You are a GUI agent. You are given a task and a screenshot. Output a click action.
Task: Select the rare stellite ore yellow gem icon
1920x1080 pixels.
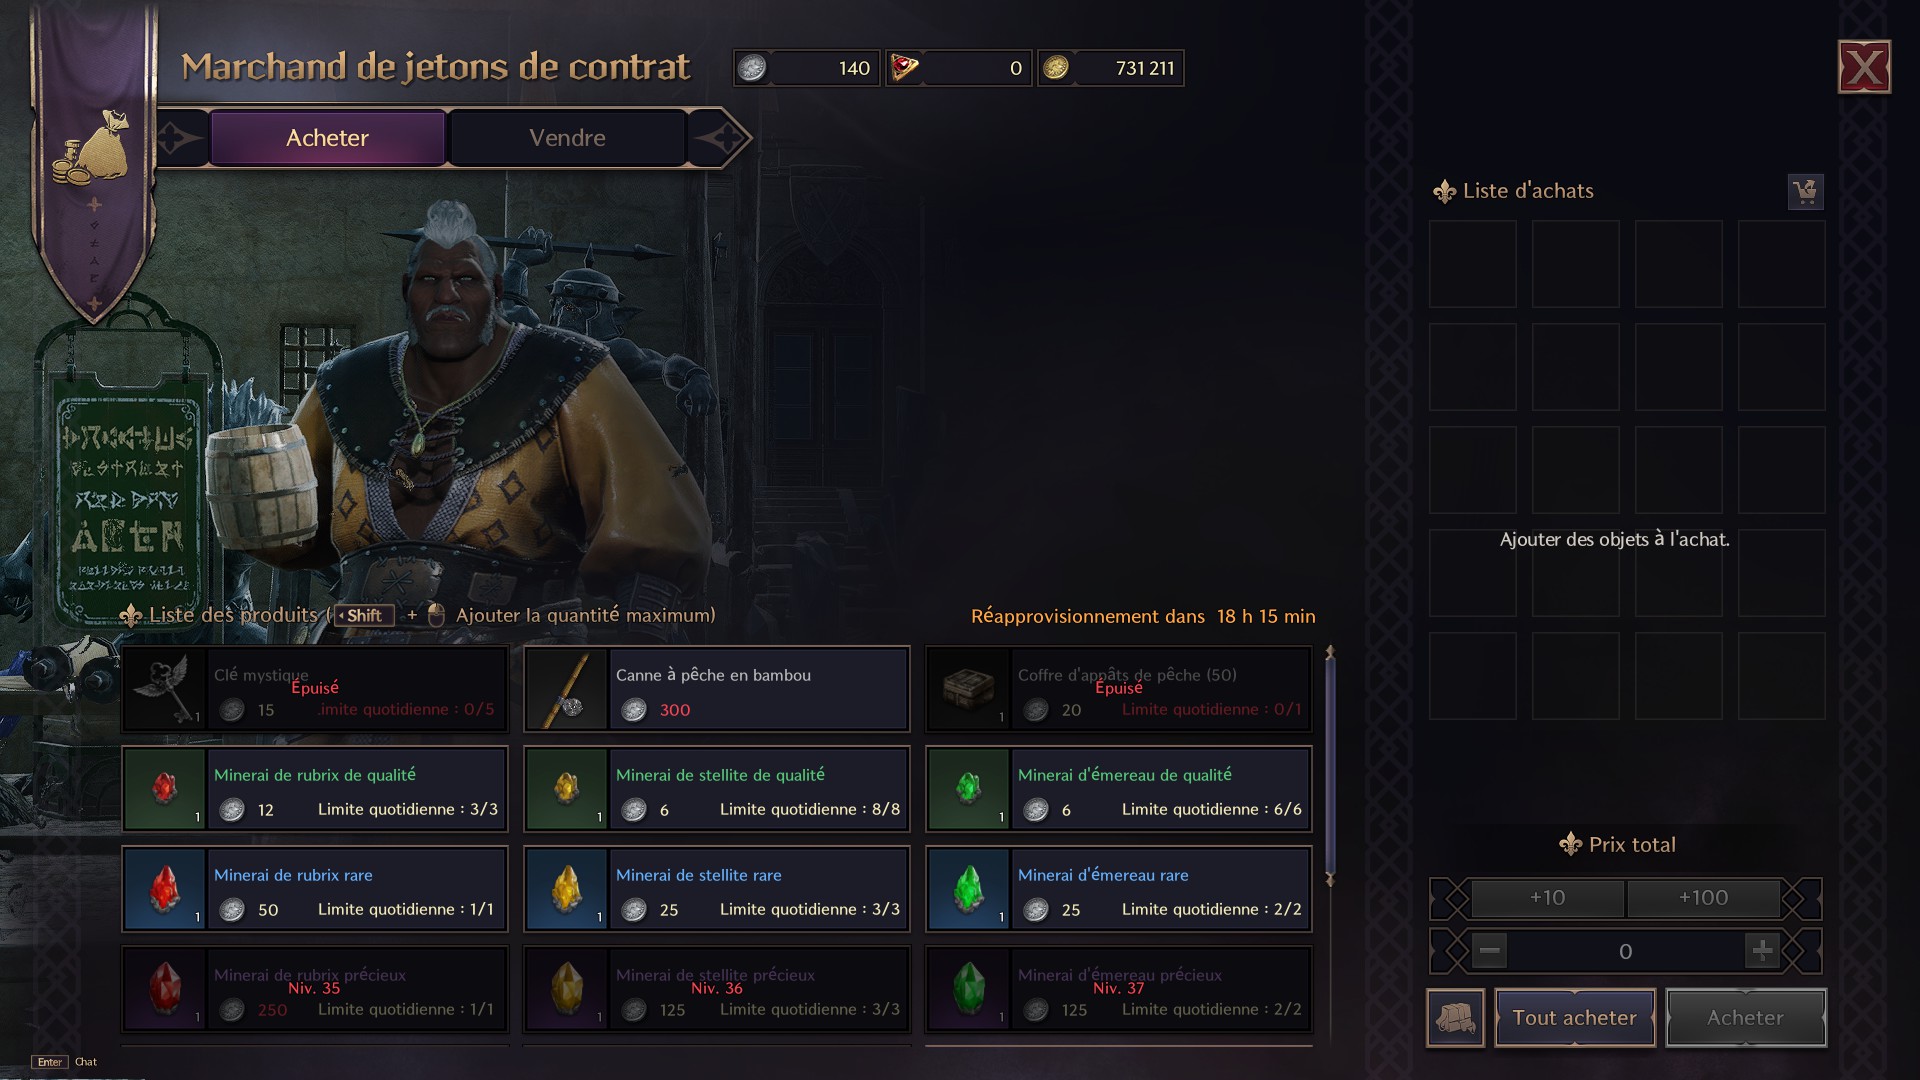567,890
